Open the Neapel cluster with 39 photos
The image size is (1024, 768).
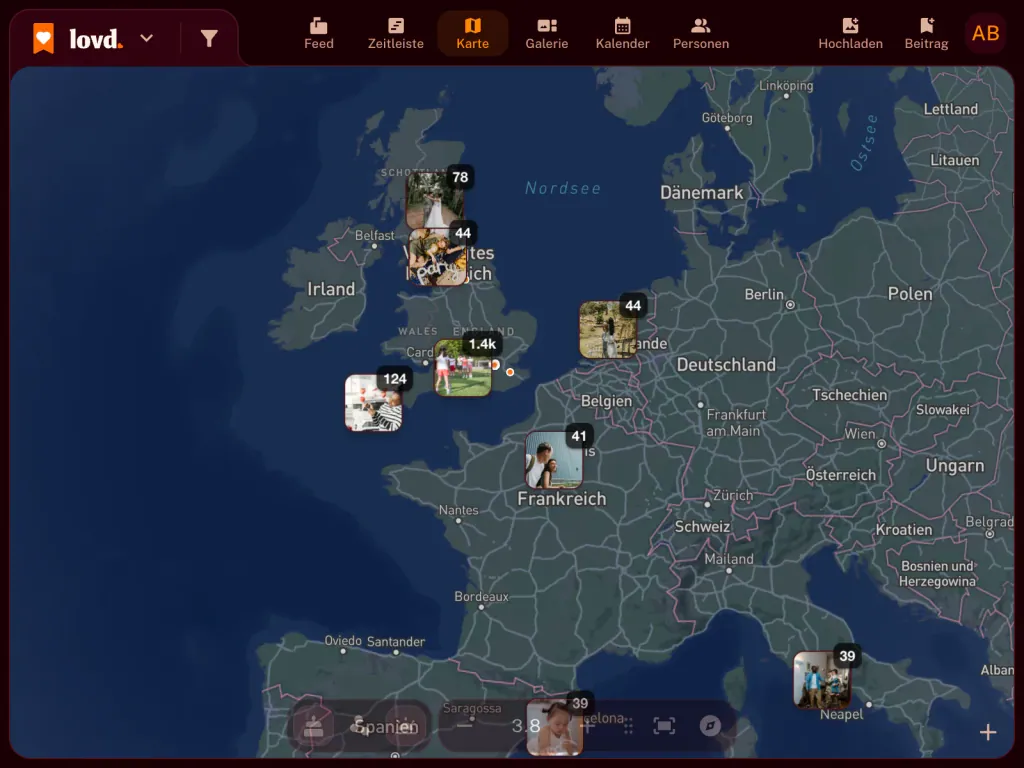pos(822,680)
